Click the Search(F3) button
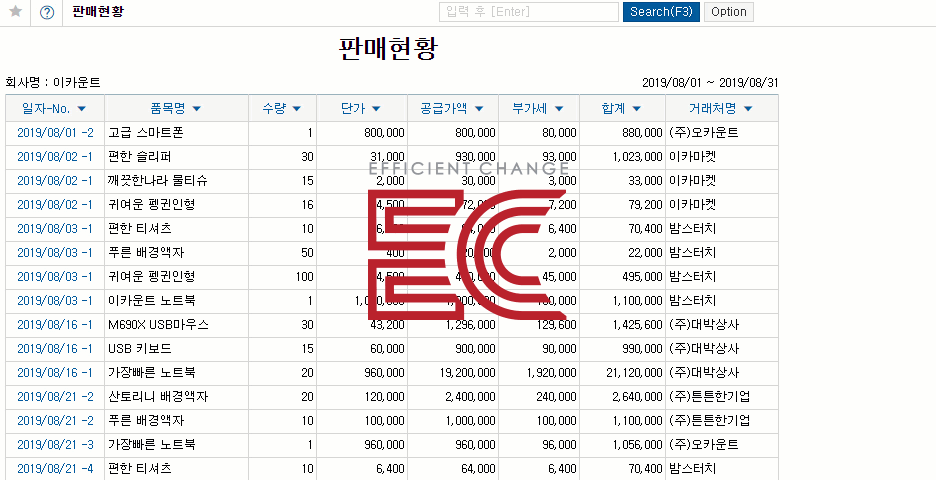The width and height of the screenshot is (936, 480). [x=661, y=12]
